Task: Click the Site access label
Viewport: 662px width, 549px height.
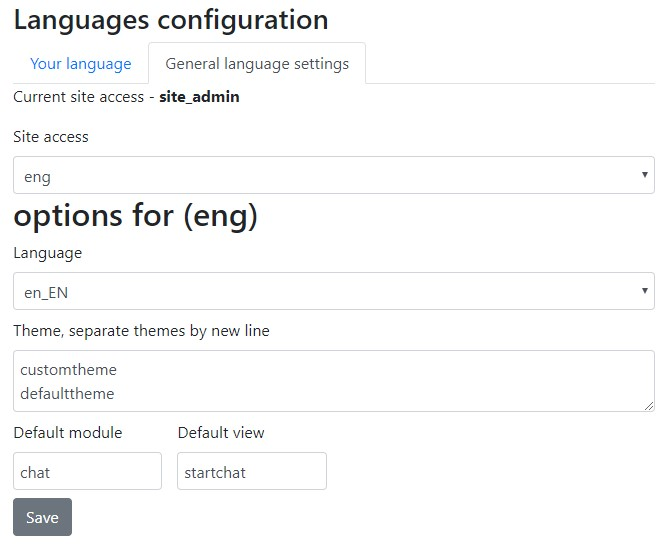Action: click(x=51, y=137)
